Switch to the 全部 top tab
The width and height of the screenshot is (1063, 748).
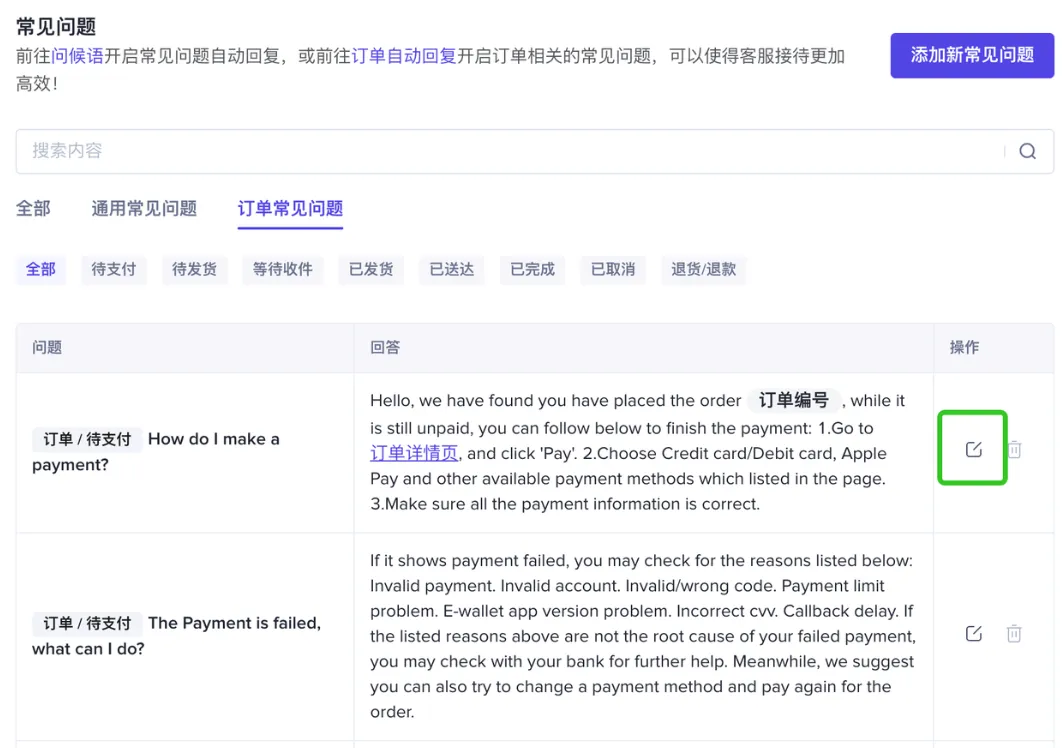(33, 208)
